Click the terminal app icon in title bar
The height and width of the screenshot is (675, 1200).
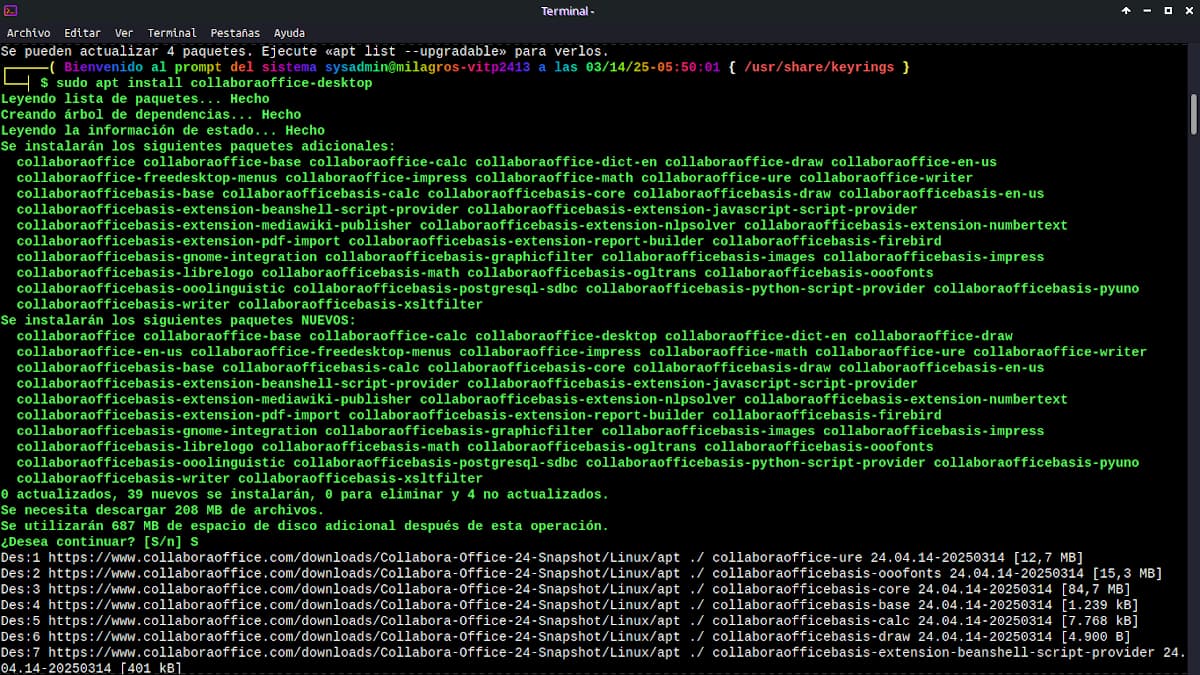[x=11, y=11]
